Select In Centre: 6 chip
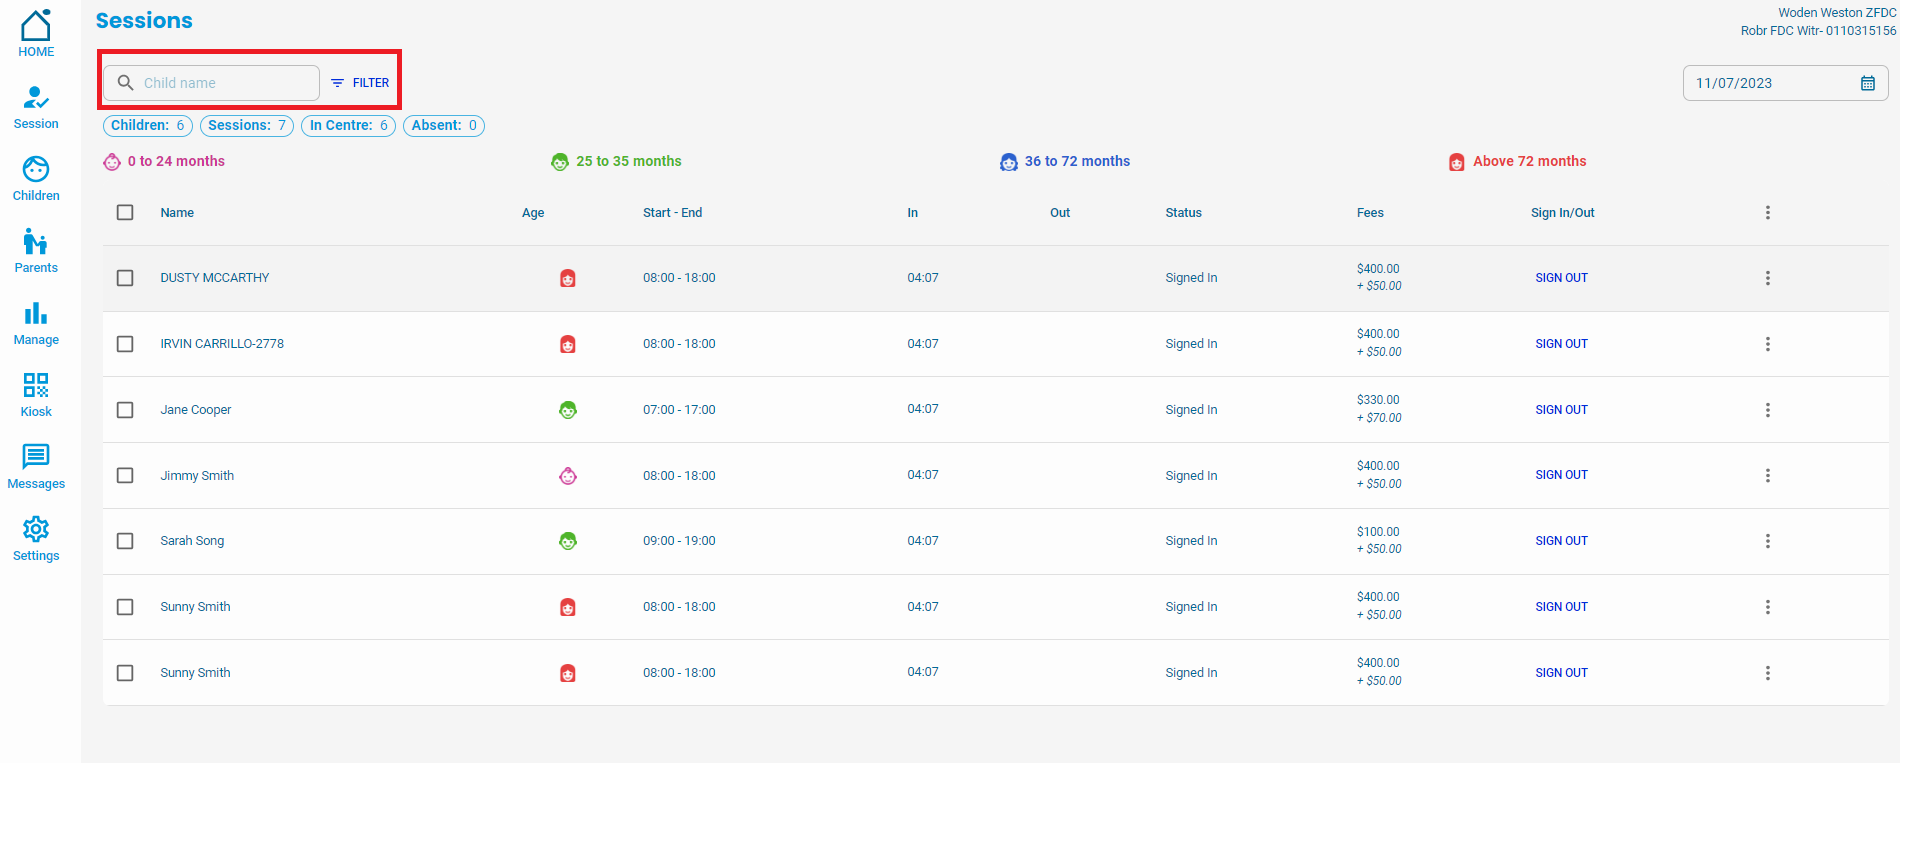Viewport: 1914px width, 856px height. (349, 126)
